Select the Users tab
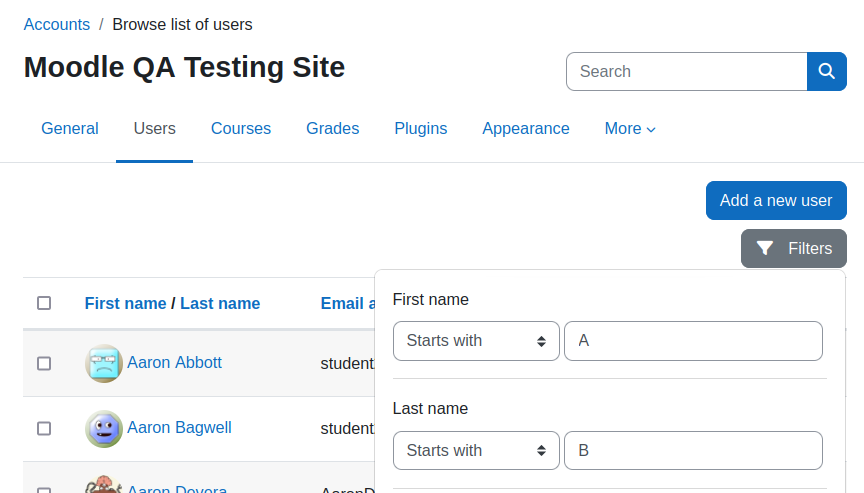The width and height of the screenshot is (864, 493). 154,128
